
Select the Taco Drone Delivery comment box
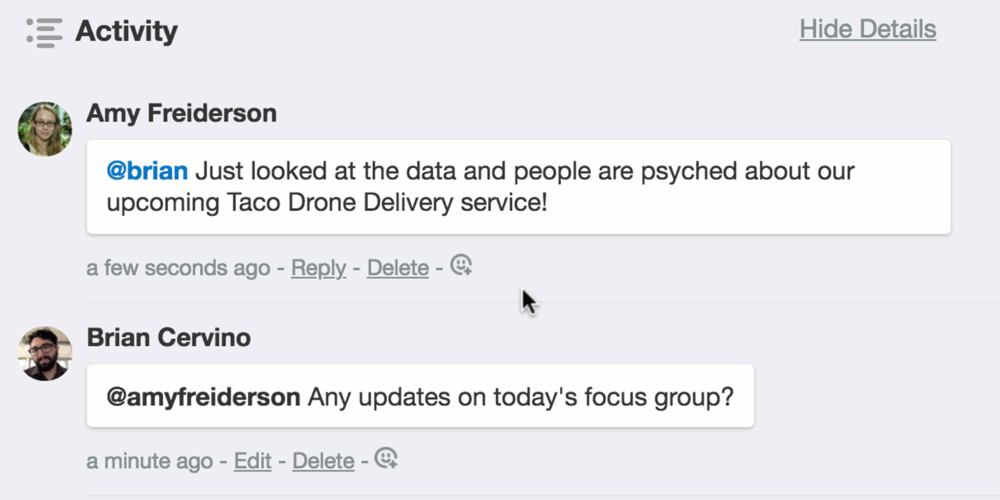518,187
